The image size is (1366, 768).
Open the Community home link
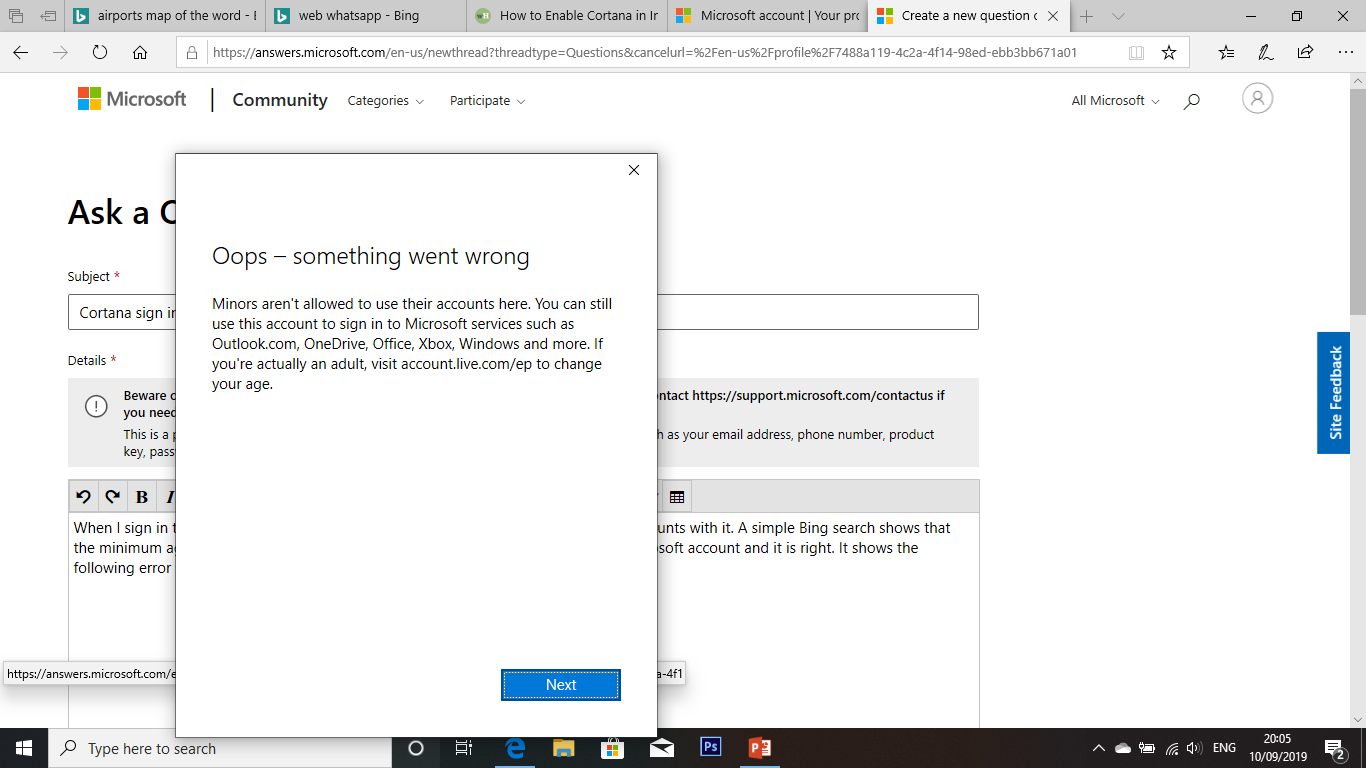(280, 100)
